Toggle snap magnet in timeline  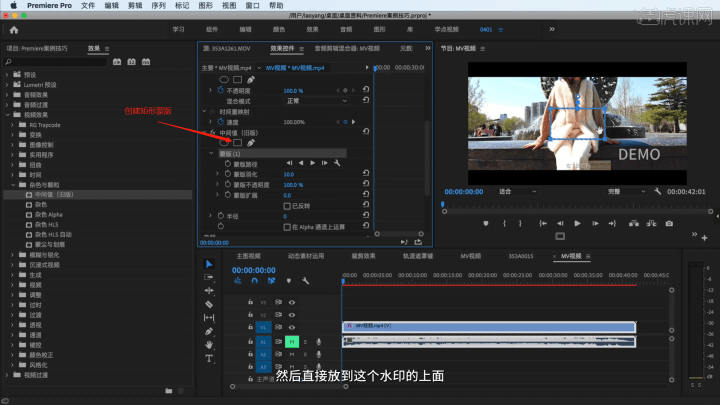point(254,281)
